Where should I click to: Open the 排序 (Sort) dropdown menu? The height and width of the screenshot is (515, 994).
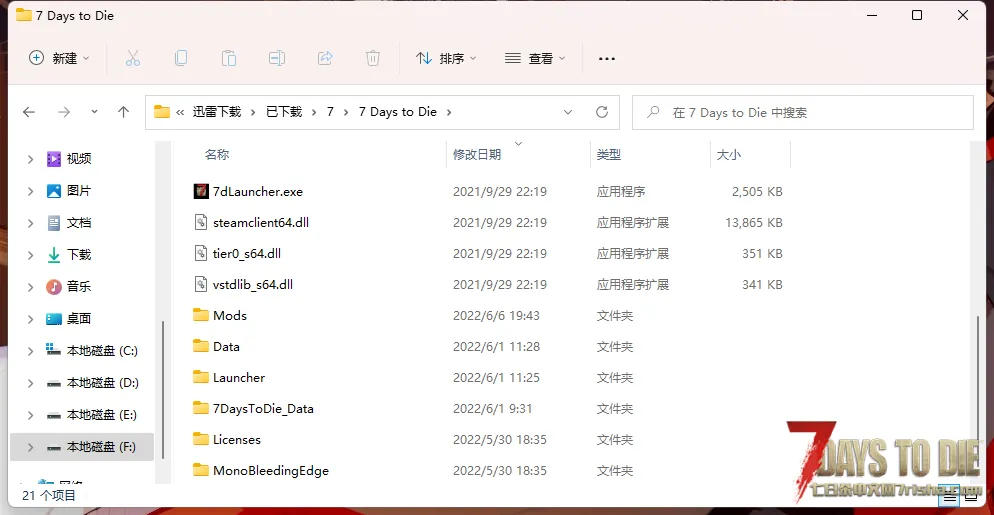coord(446,58)
